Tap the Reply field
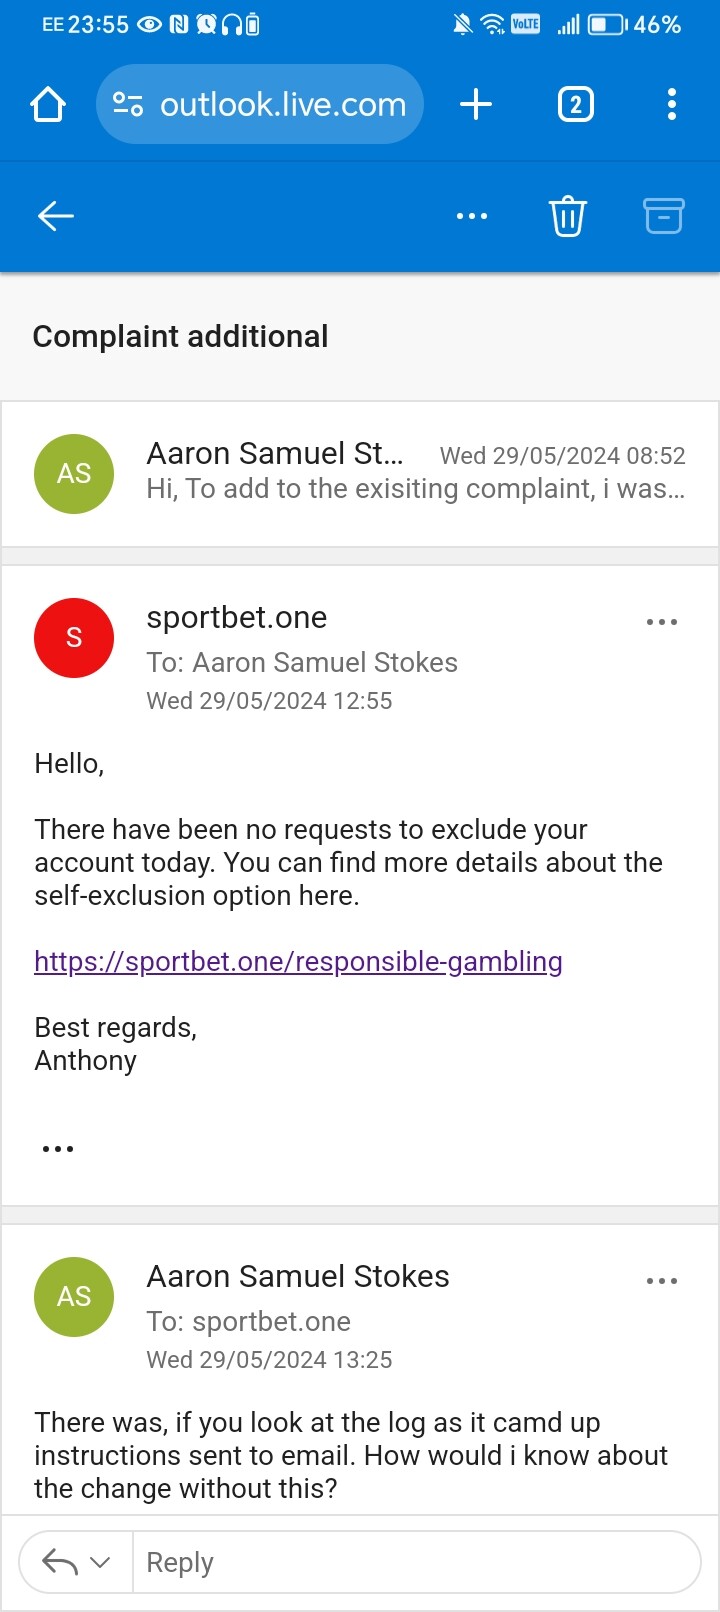The height and width of the screenshot is (1612, 720). click(416, 1562)
